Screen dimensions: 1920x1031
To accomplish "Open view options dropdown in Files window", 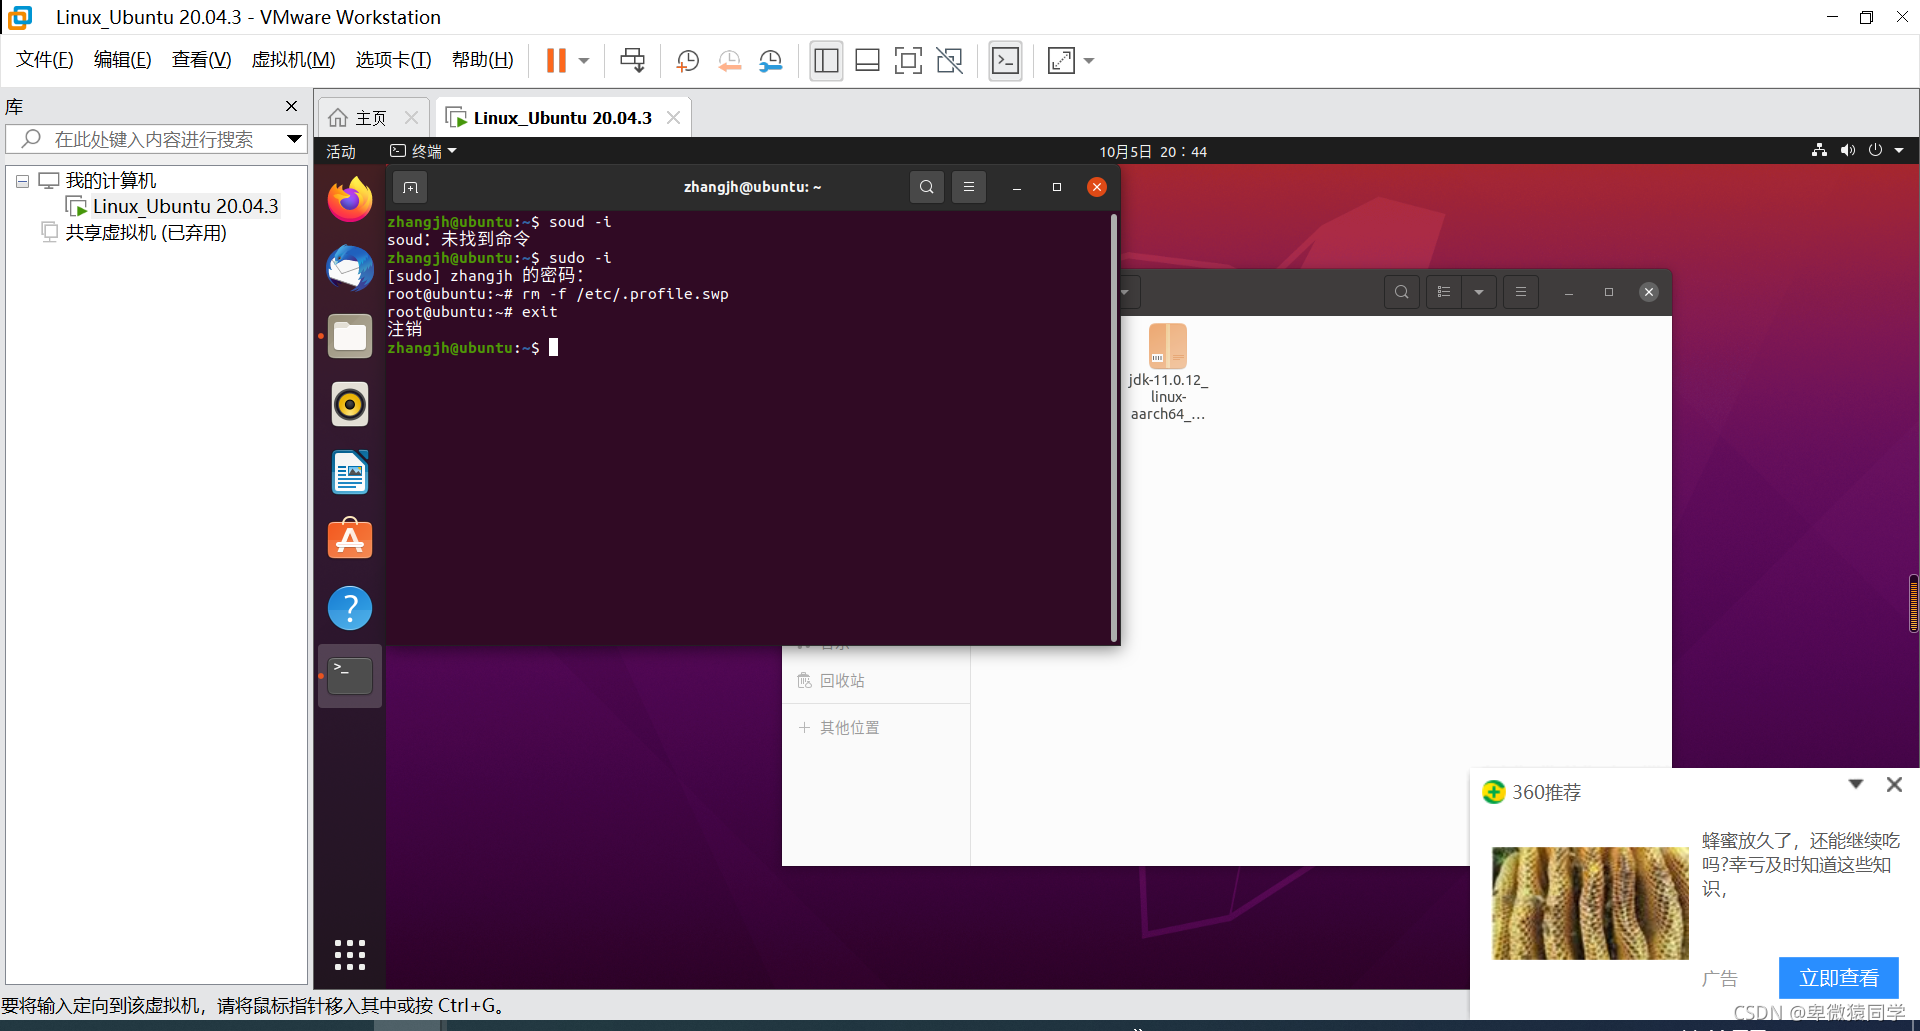I will point(1479,292).
